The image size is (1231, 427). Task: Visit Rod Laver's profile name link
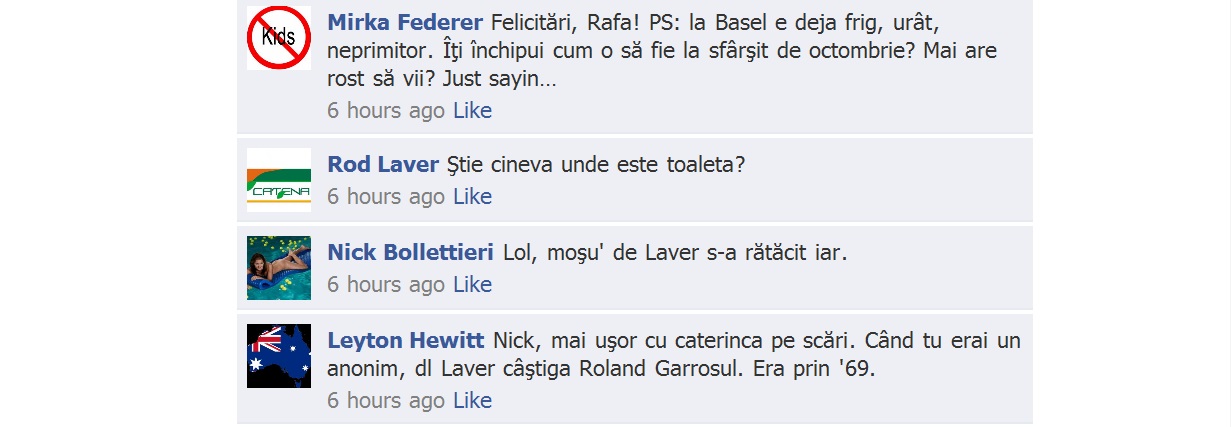(383, 164)
